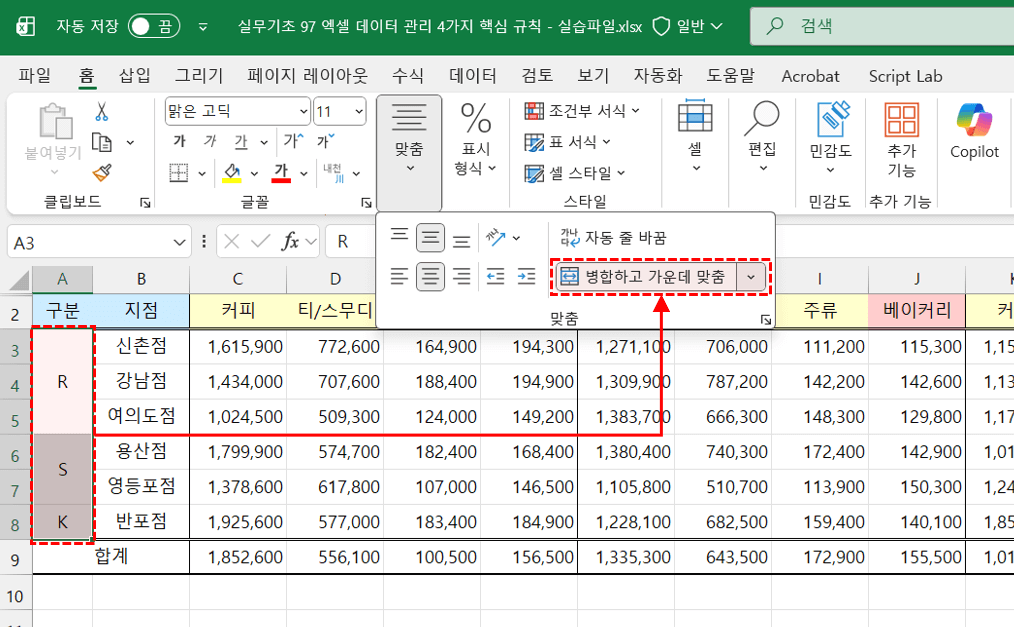Click the Cut scissors icon
Screen dimensions: 1014x627
[101, 112]
